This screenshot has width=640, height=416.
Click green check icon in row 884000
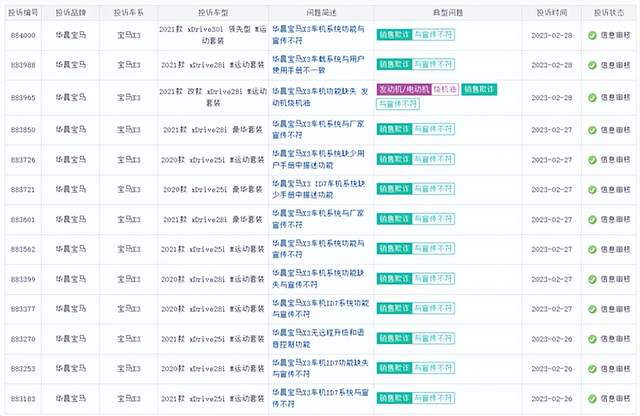593,35
